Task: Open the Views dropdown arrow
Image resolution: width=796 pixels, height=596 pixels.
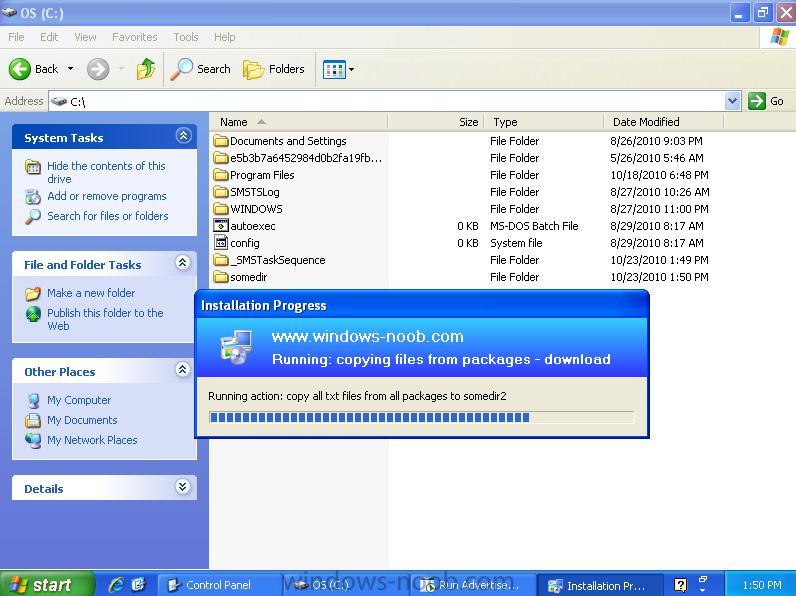Action: [351, 69]
